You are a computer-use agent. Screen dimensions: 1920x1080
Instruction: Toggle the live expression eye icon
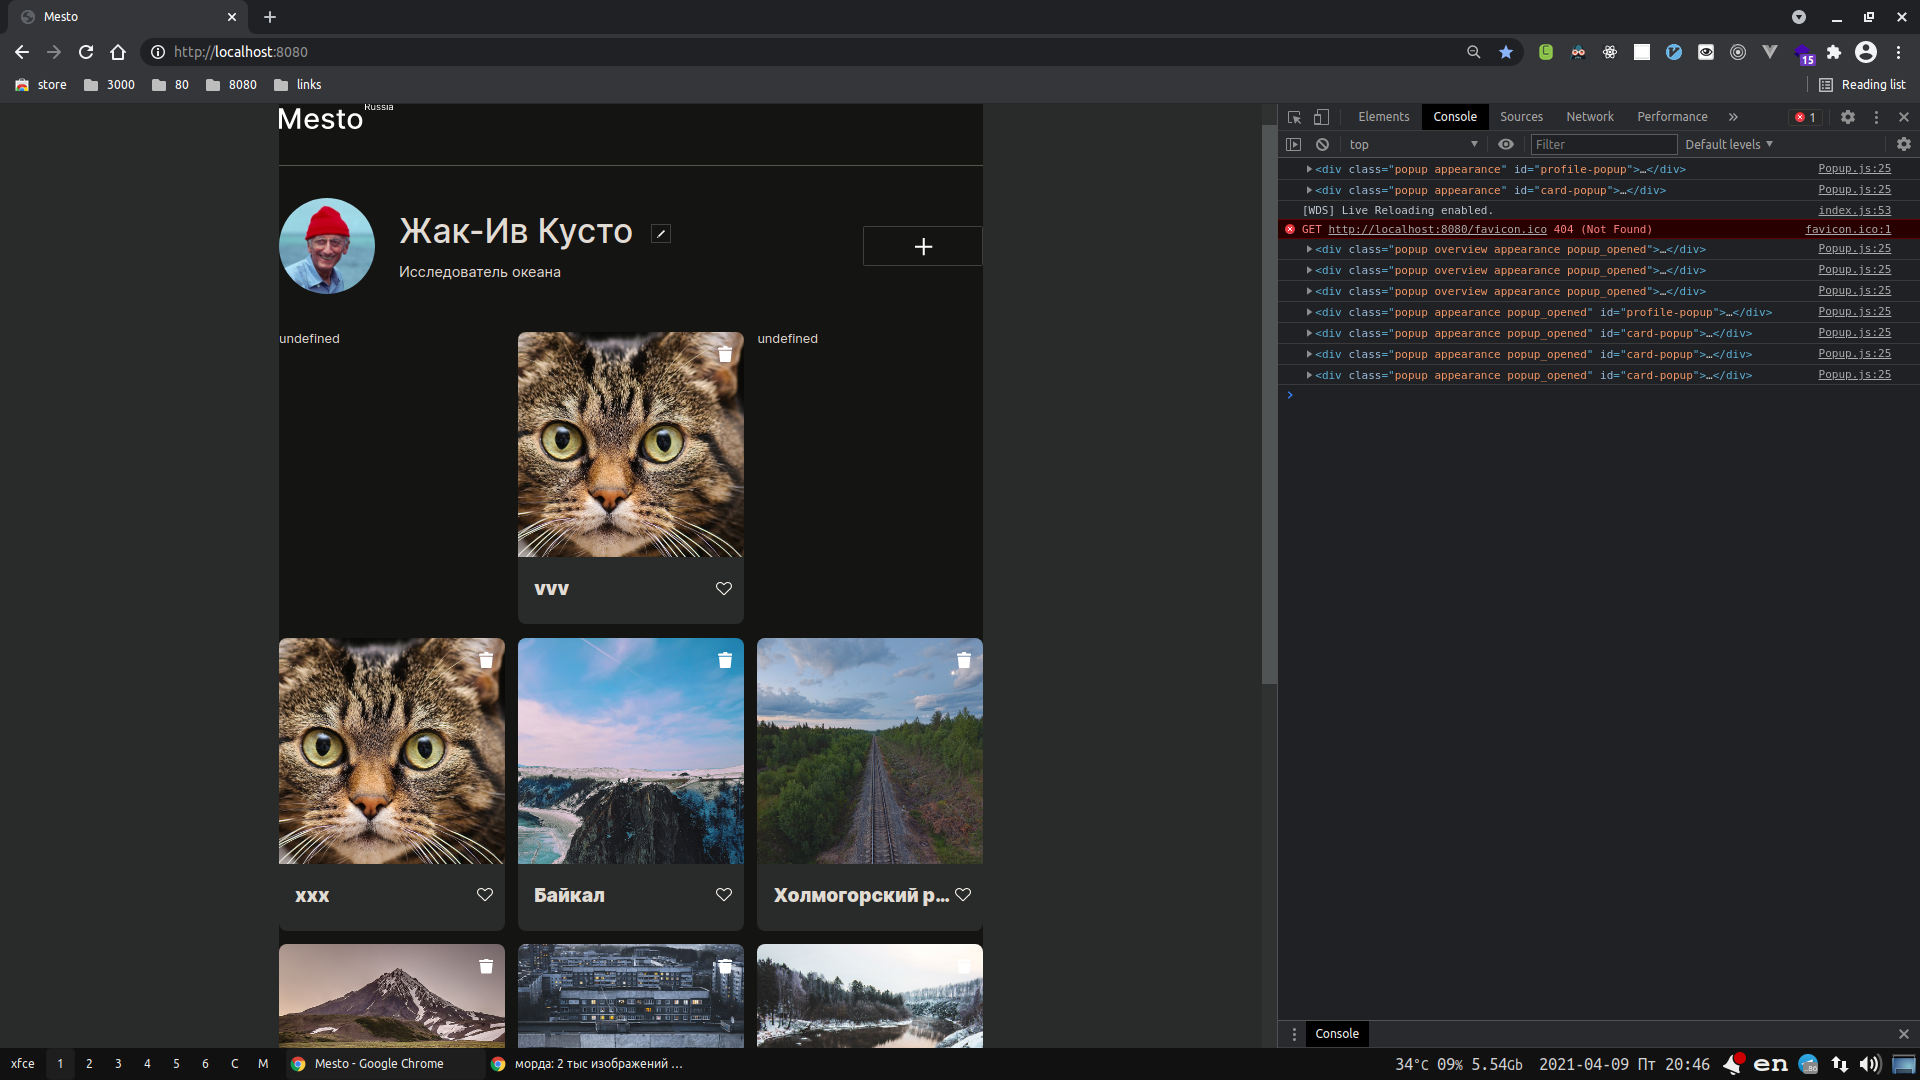pyautogui.click(x=1506, y=144)
